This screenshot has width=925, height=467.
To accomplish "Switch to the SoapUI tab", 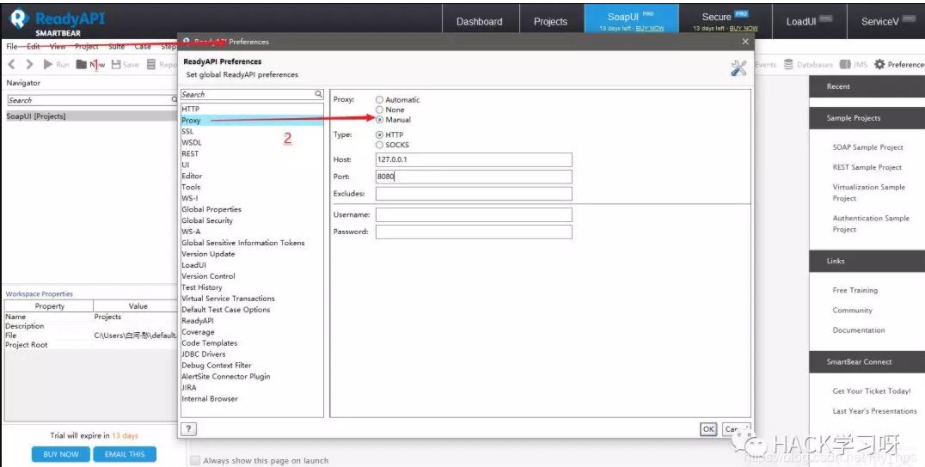I will coord(631,19).
